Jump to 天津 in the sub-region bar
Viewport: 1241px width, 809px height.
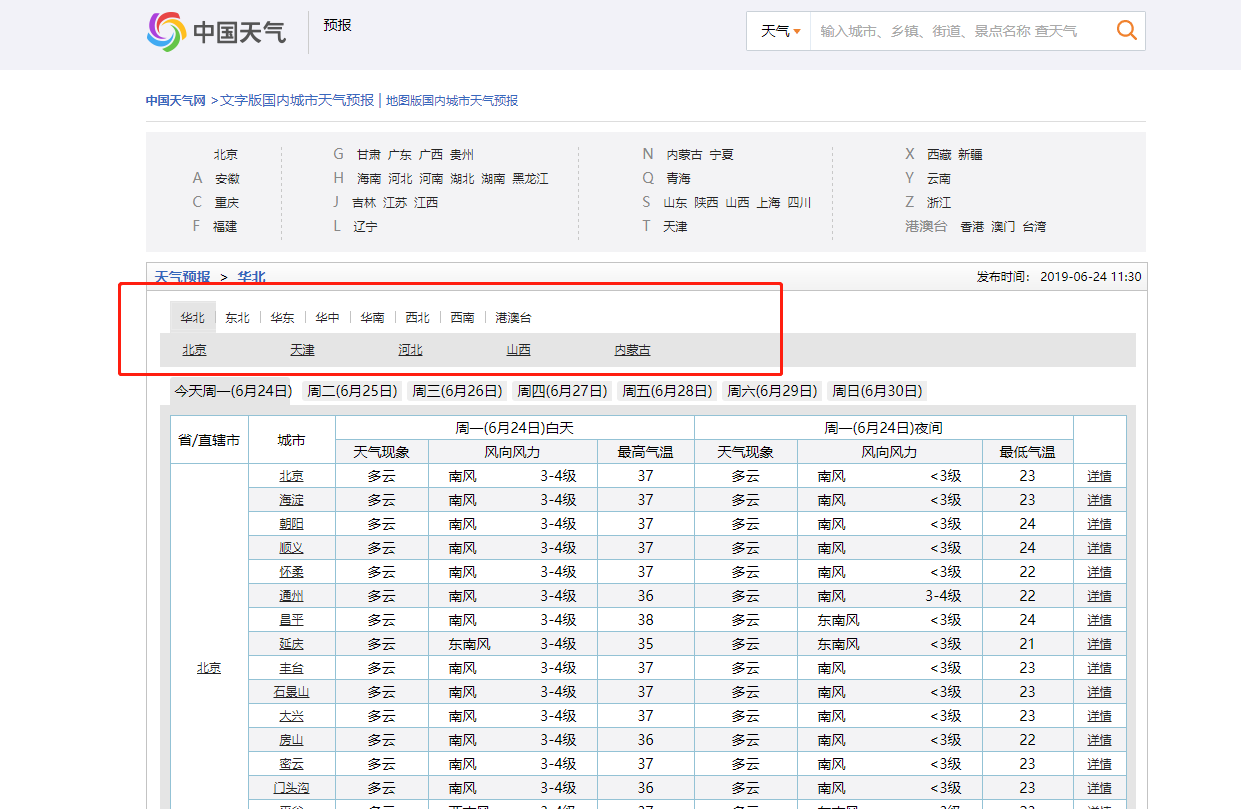(x=302, y=350)
